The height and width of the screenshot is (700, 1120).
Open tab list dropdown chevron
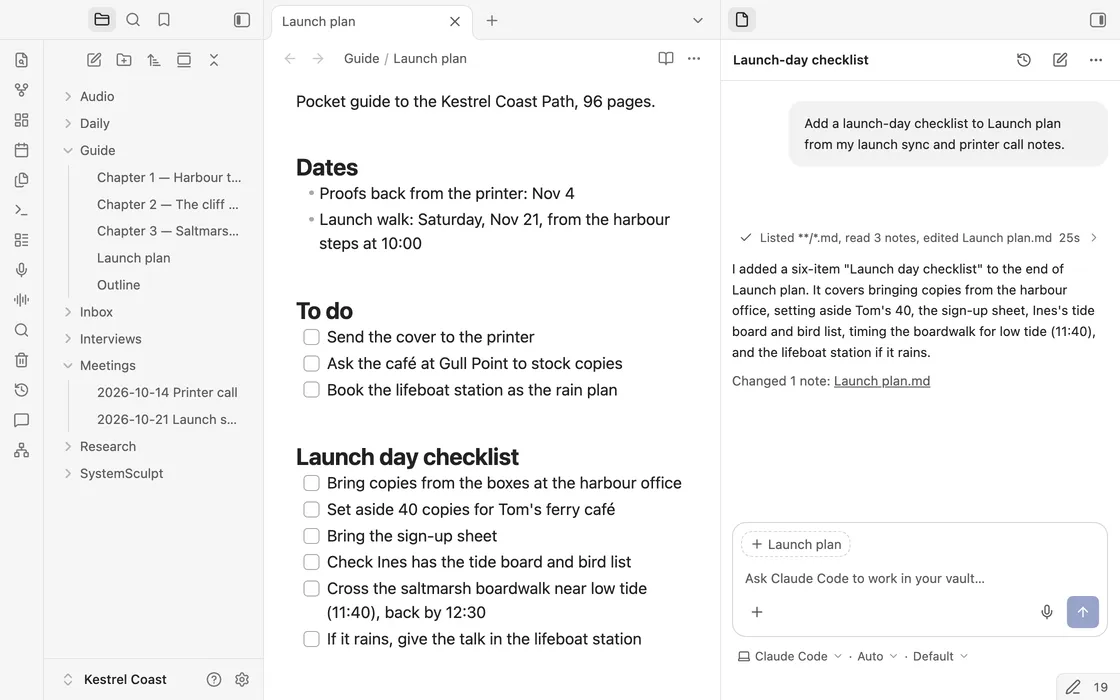[698, 21]
